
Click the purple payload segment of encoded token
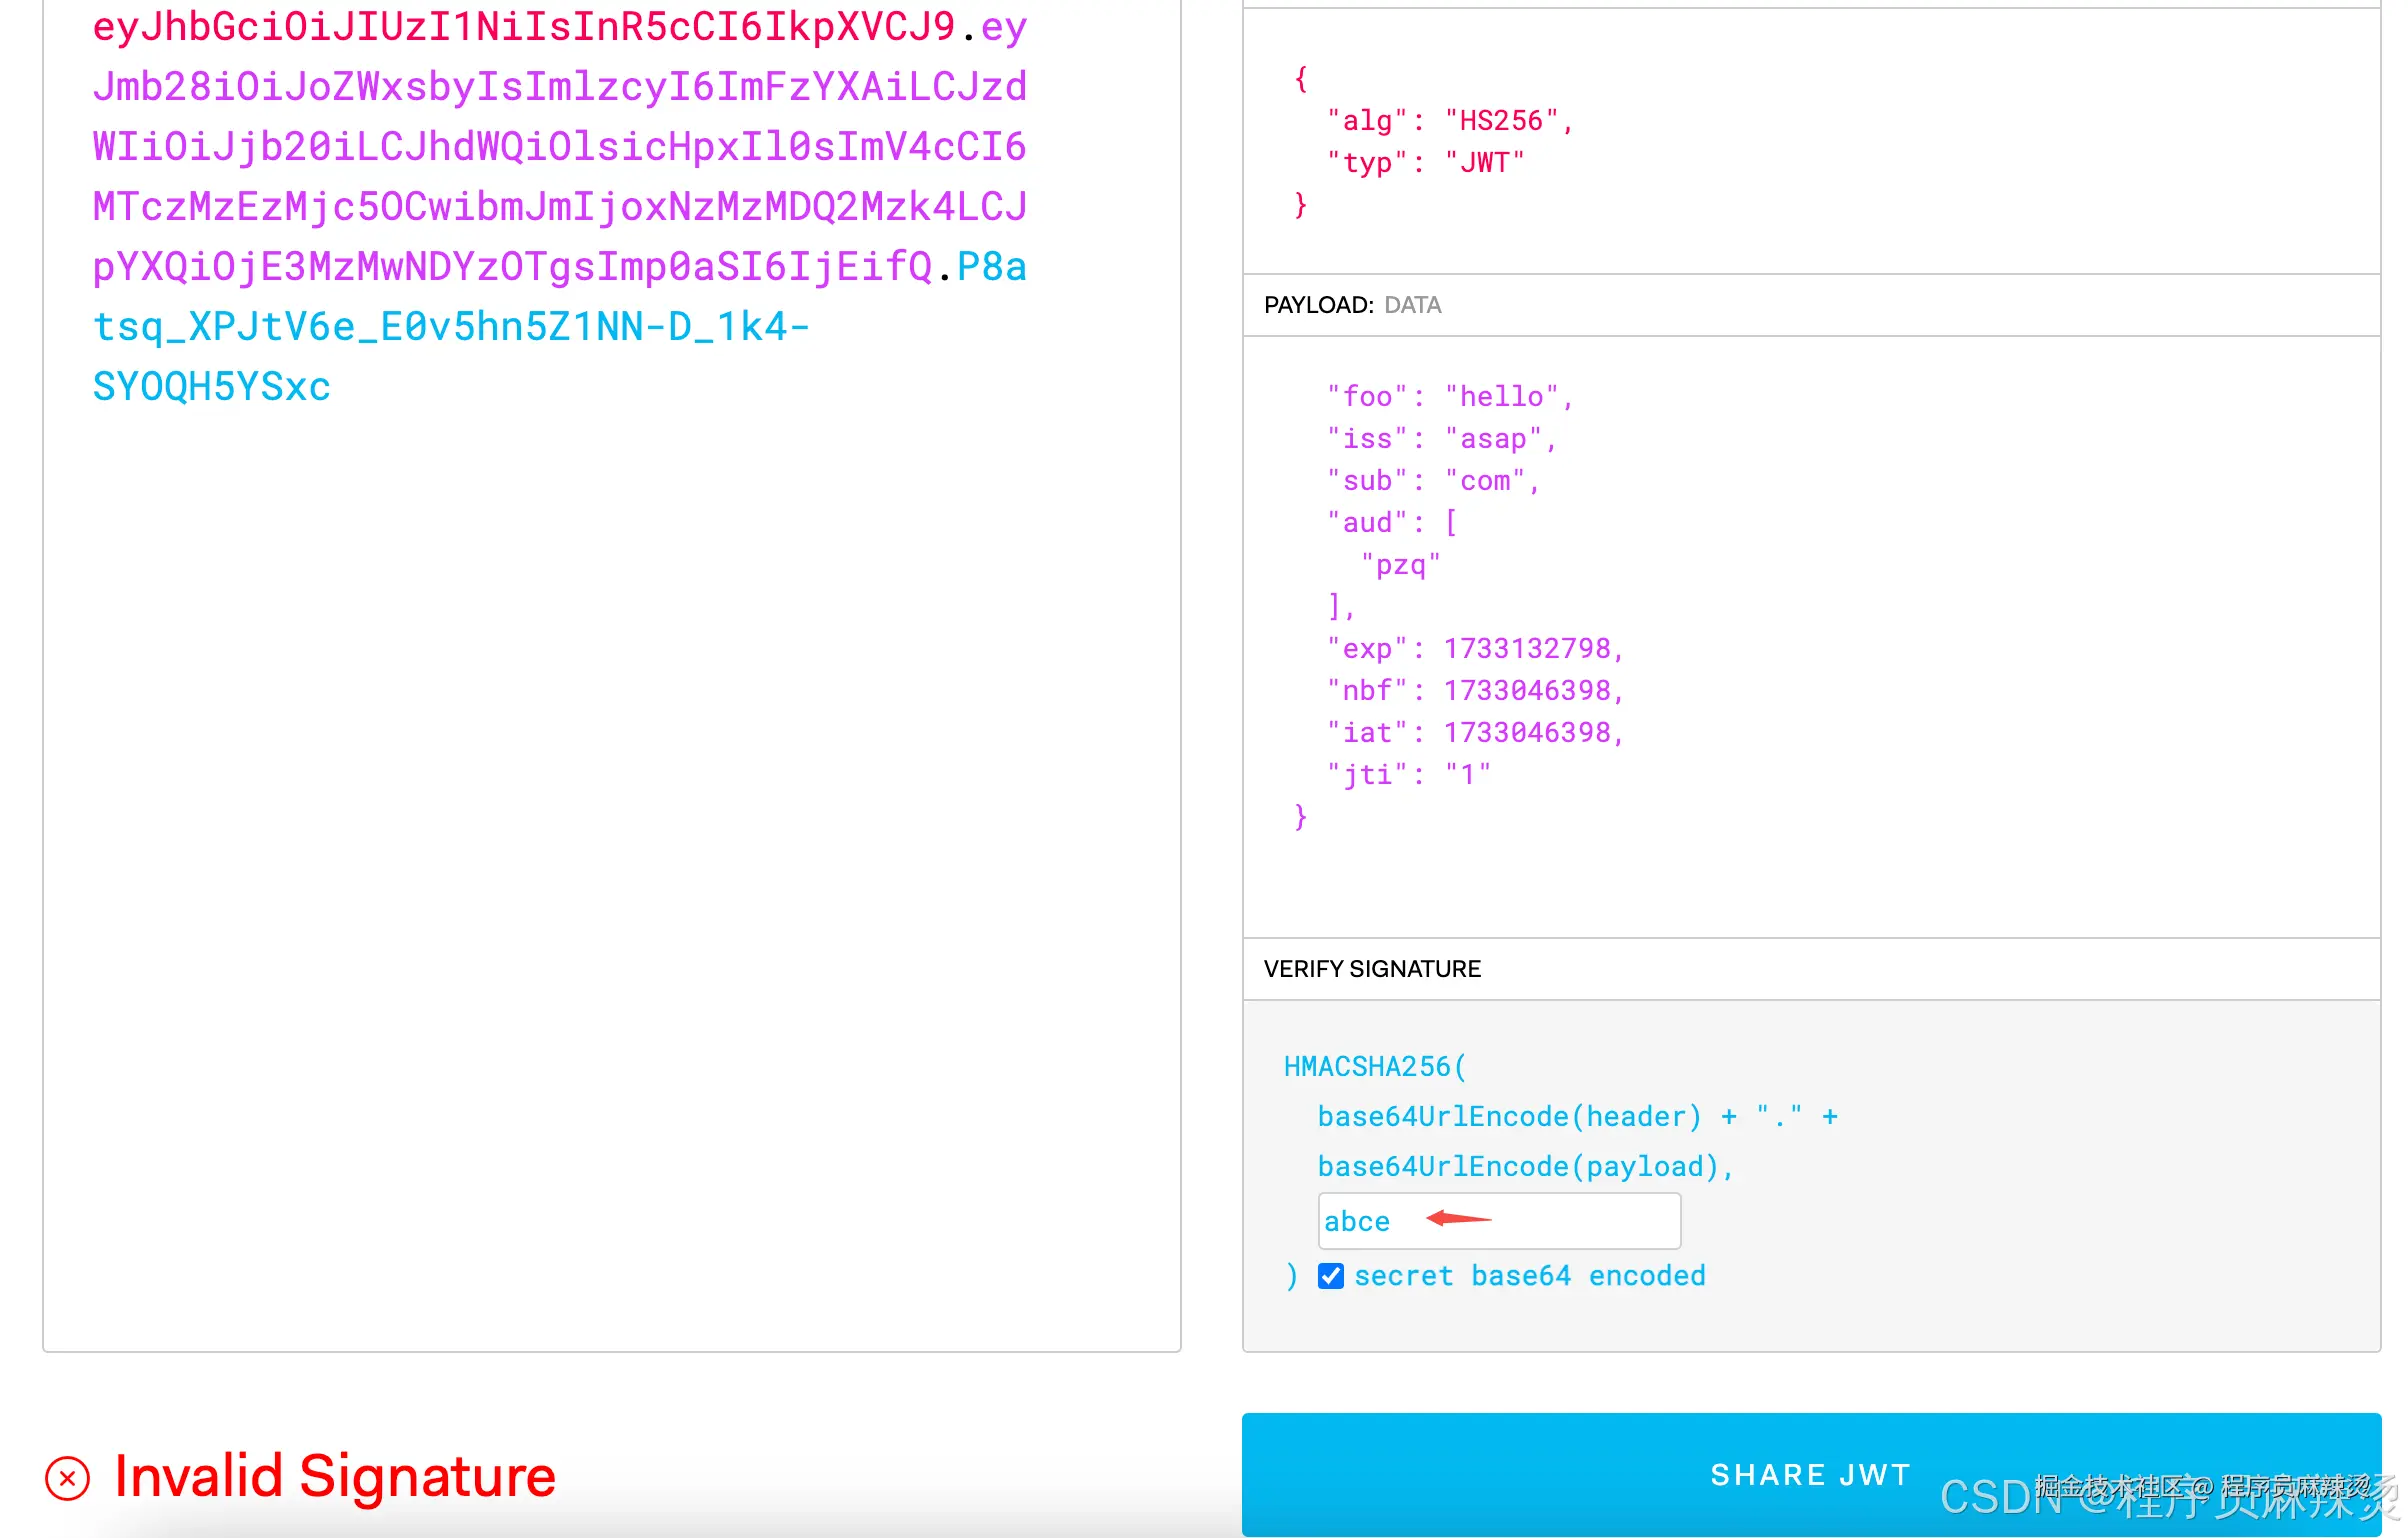point(559,147)
